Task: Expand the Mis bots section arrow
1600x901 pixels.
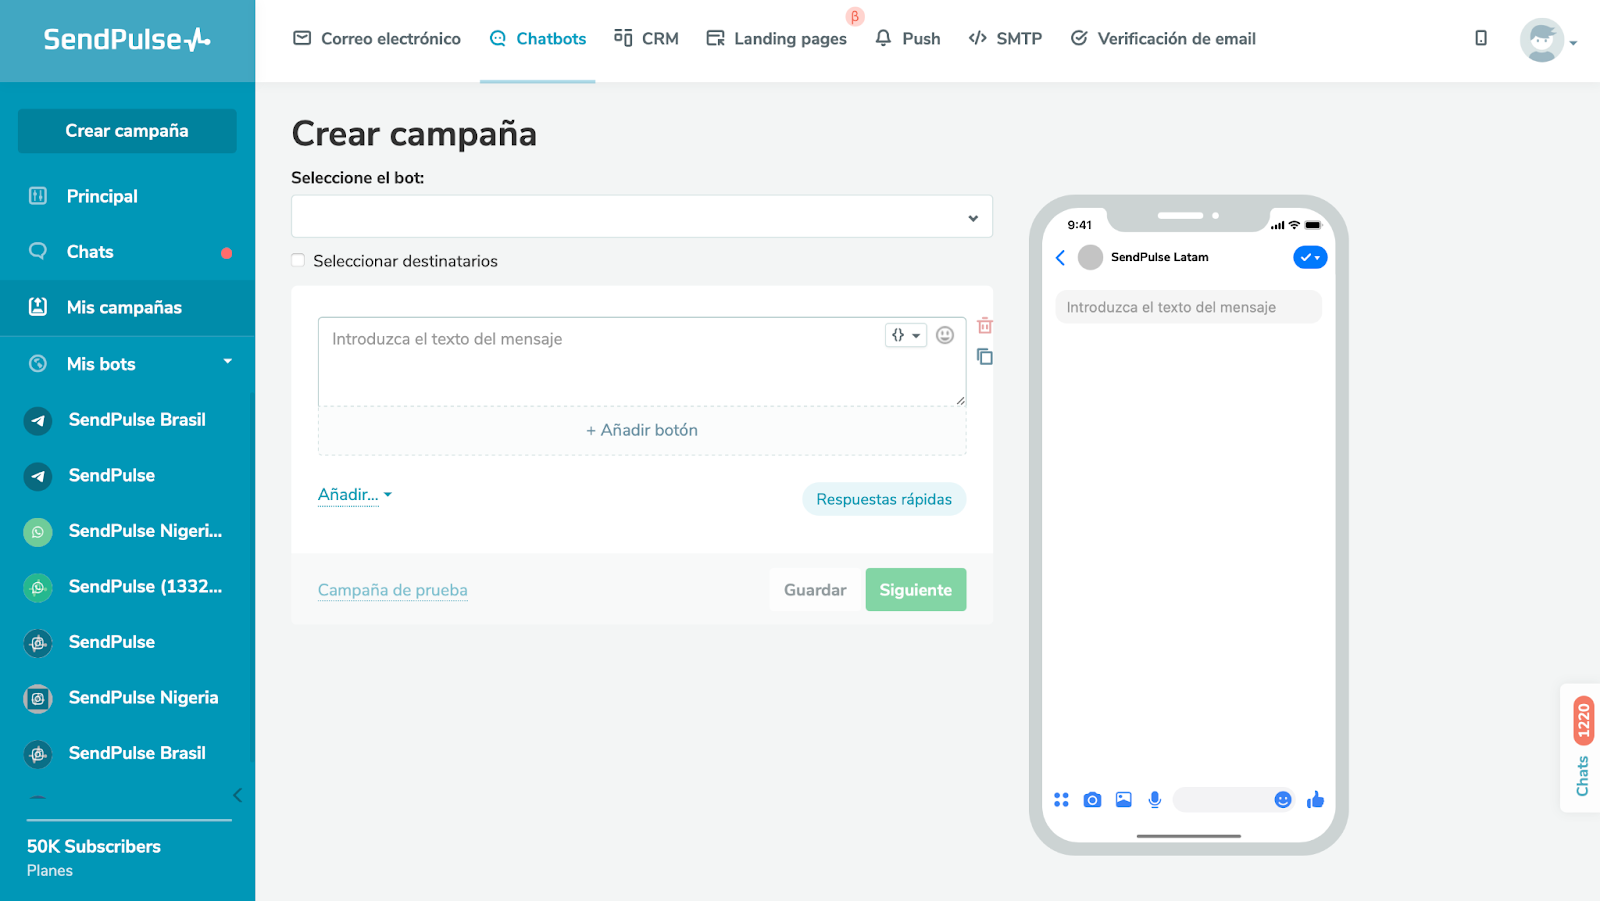Action: pos(228,361)
